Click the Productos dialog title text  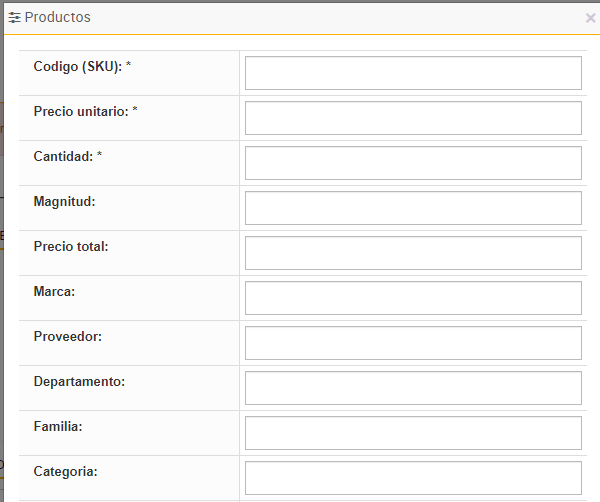pos(57,18)
